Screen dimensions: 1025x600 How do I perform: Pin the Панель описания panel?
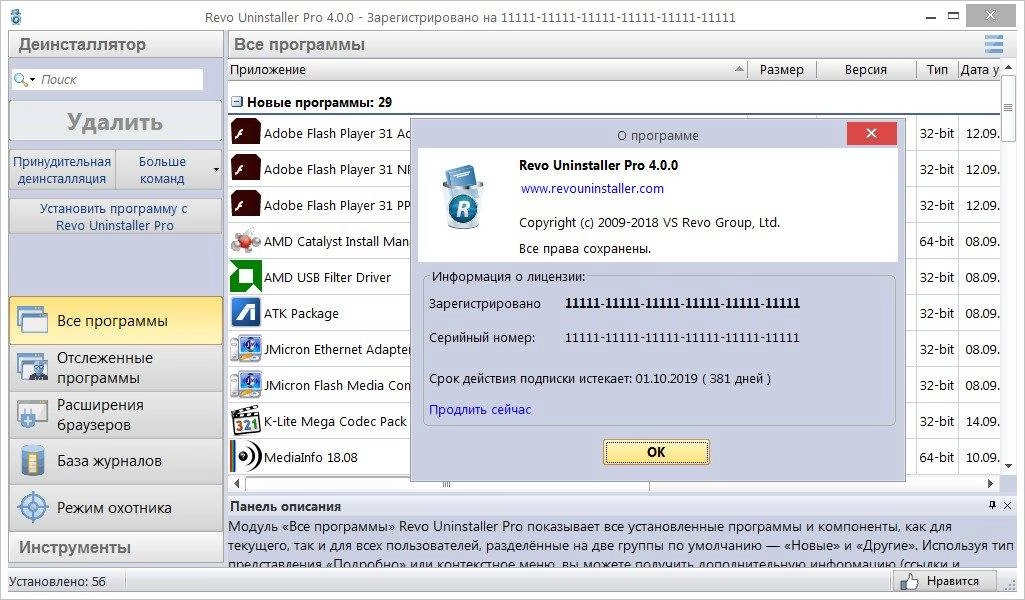[992, 505]
